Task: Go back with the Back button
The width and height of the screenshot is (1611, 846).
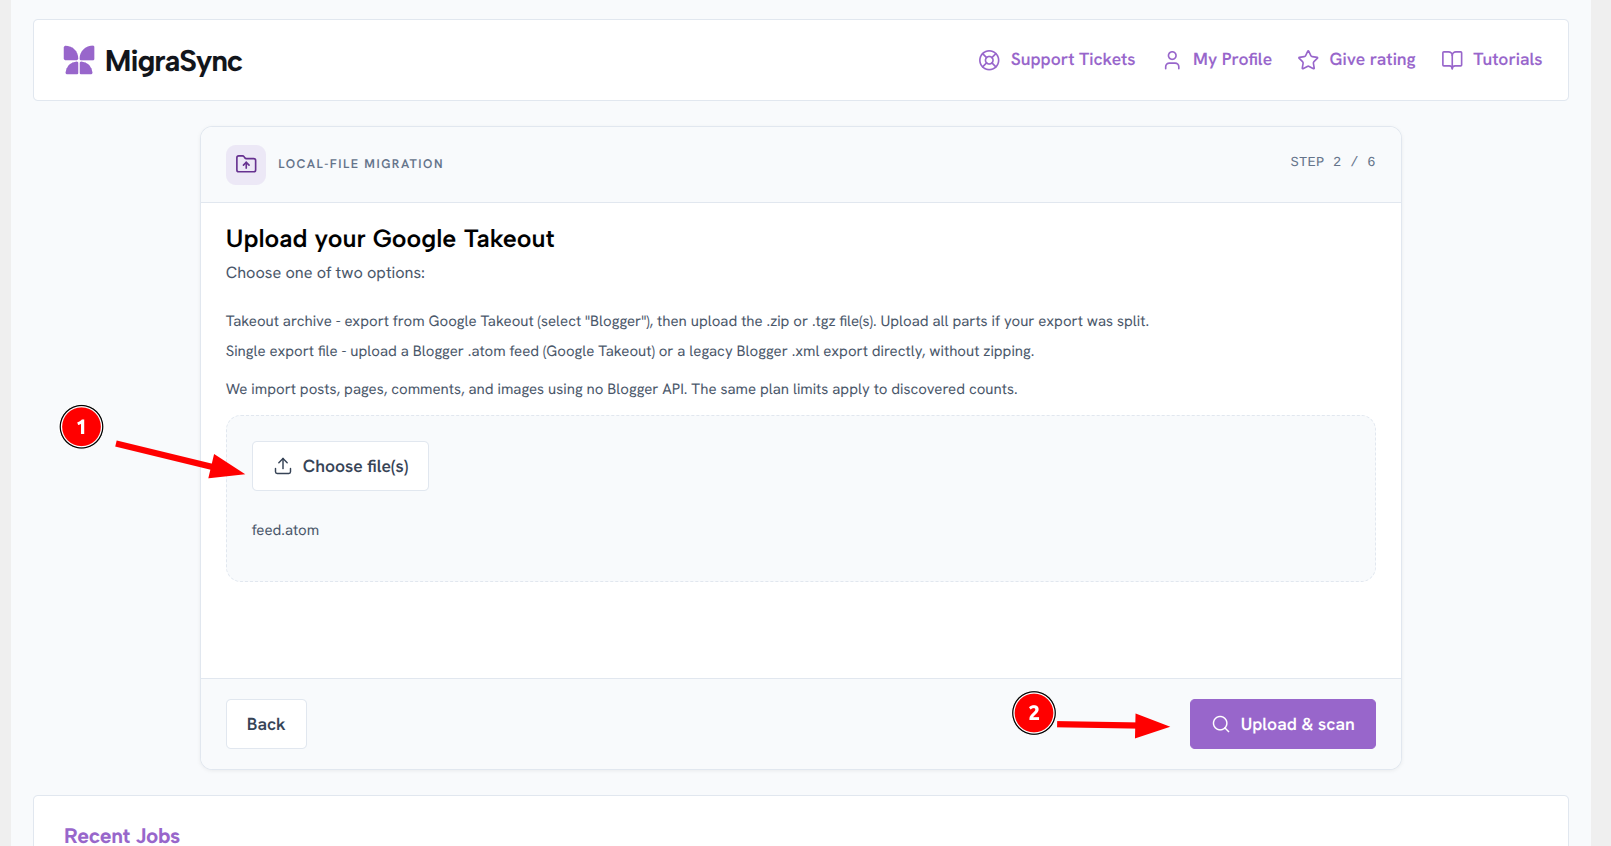Action: point(266,724)
